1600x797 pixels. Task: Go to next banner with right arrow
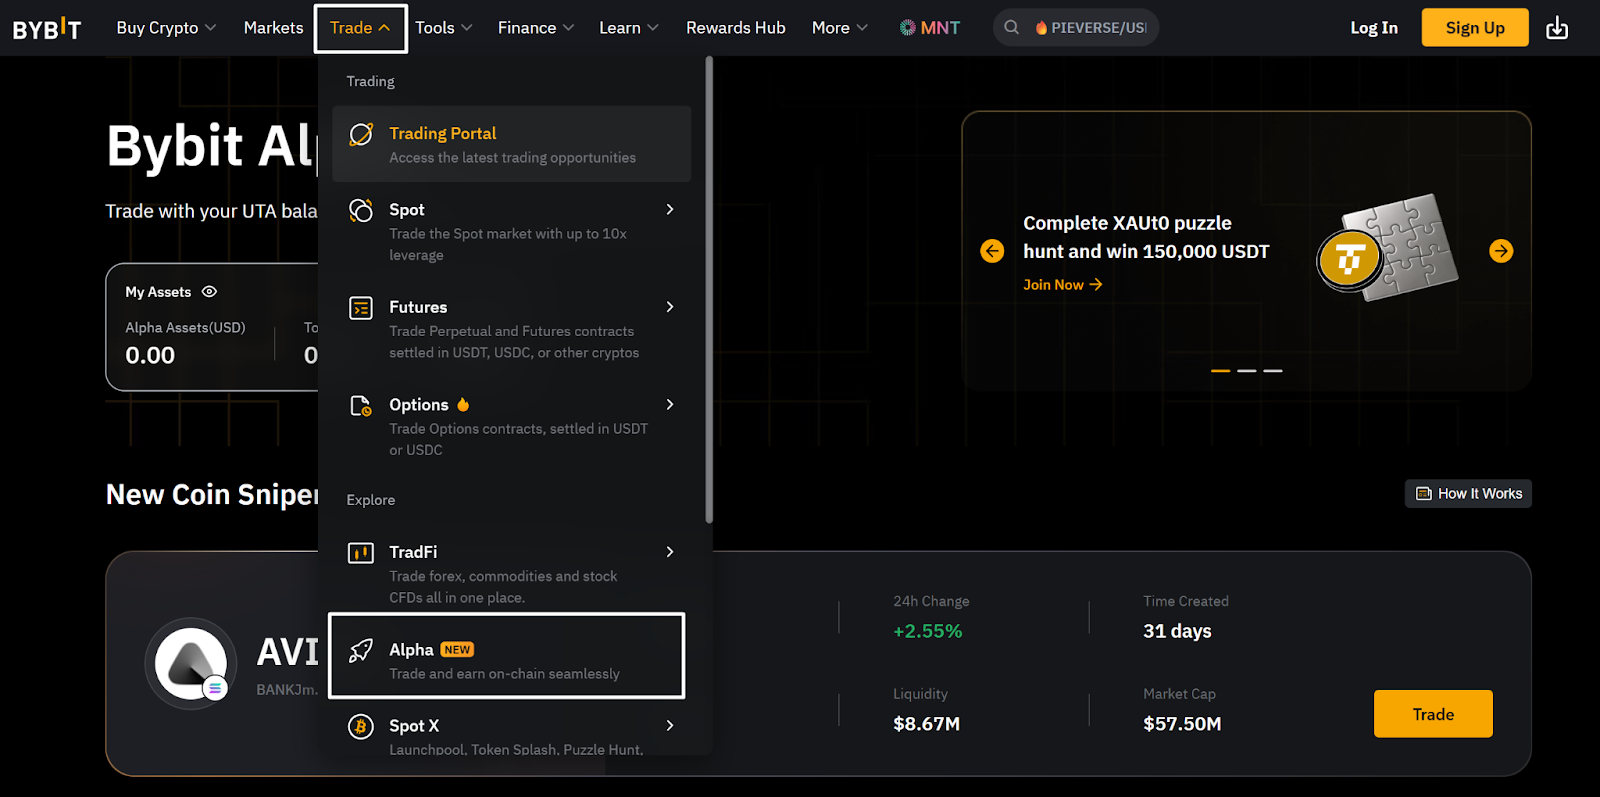[1501, 251]
